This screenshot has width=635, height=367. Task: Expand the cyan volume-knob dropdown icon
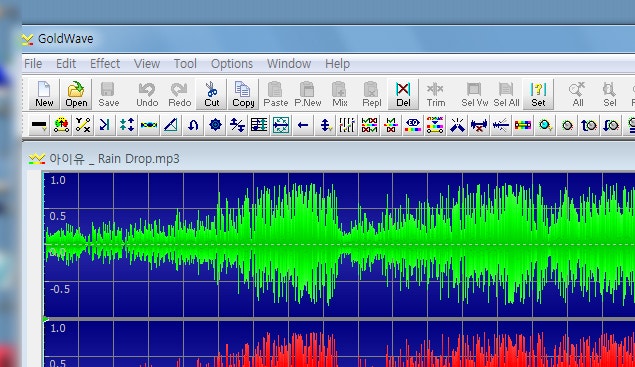(x=545, y=125)
